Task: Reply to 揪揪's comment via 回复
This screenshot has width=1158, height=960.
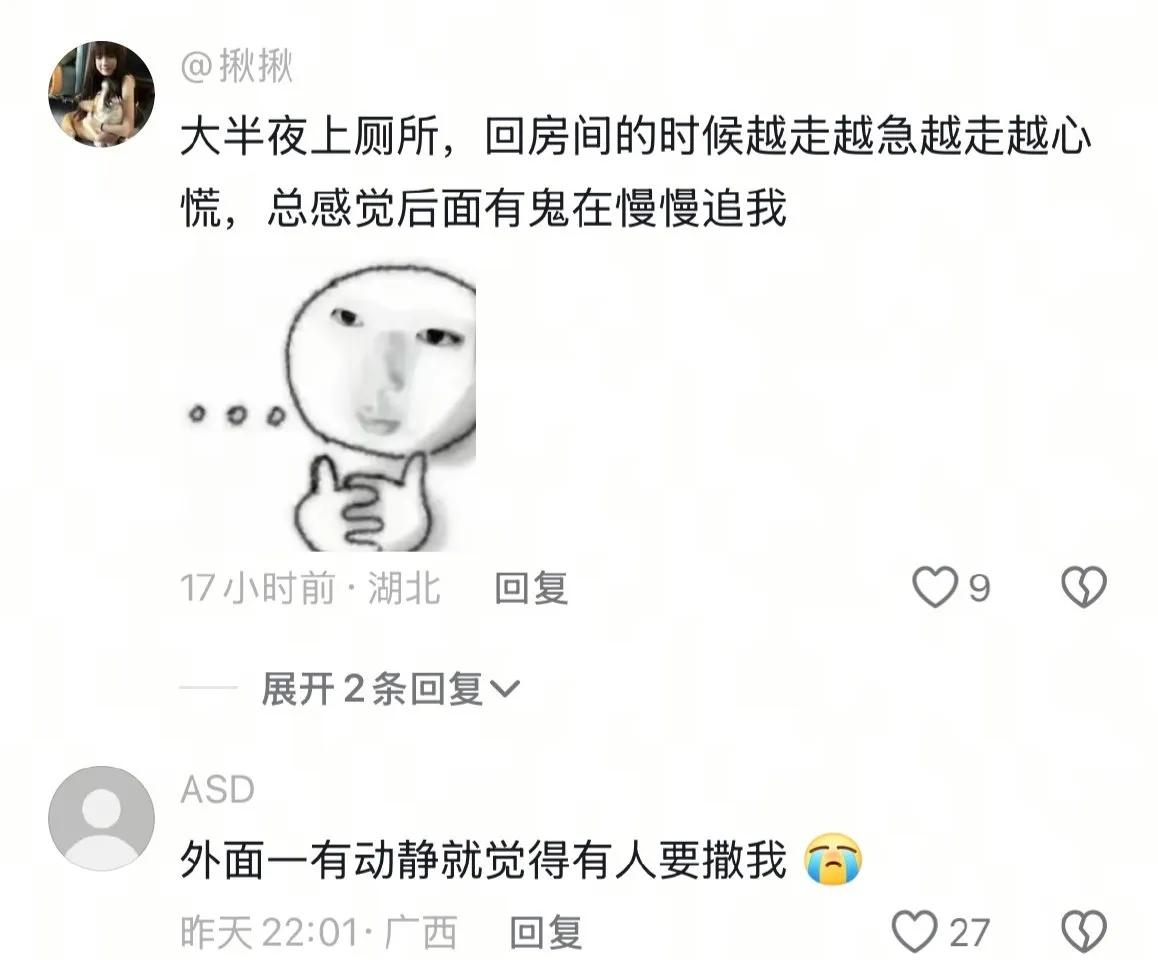Action: click(x=531, y=589)
